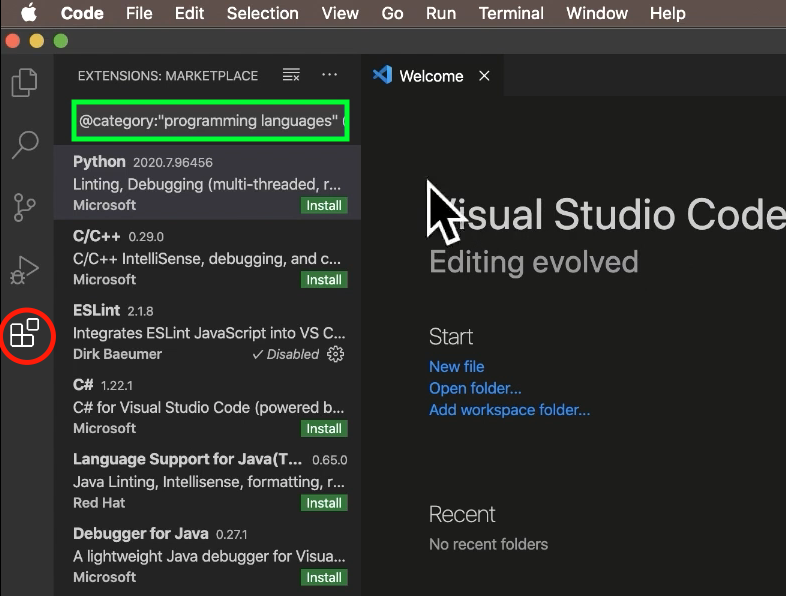The width and height of the screenshot is (786, 596).
Task: Open the Selection menu
Action: point(263,13)
